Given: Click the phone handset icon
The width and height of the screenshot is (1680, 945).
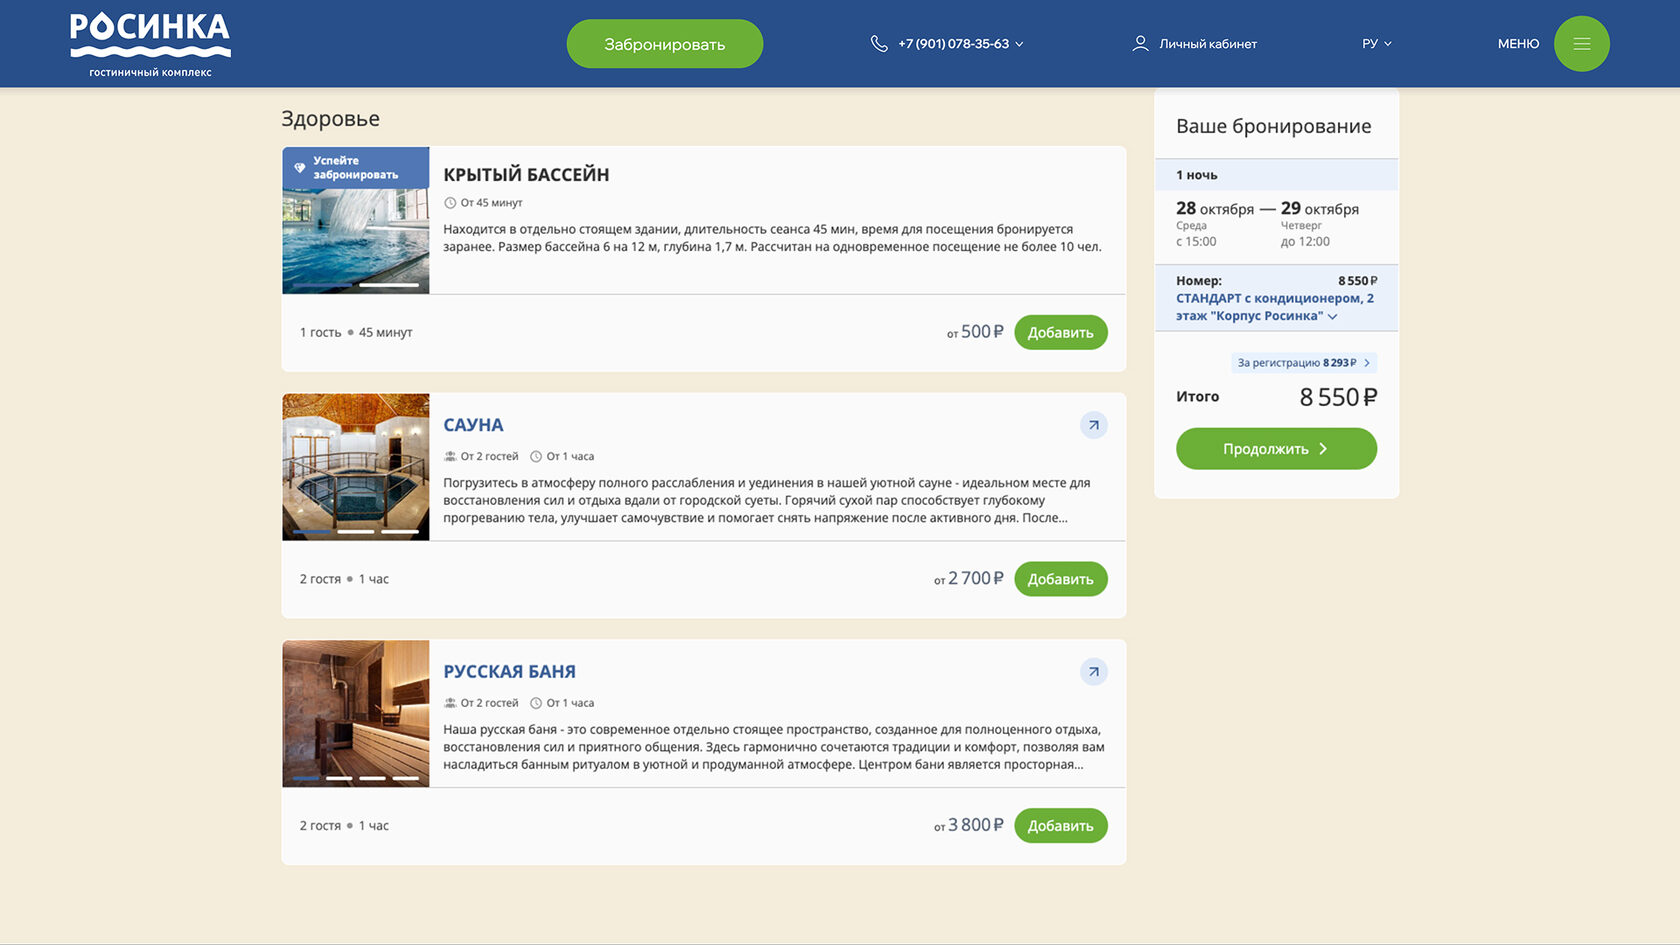Looking at the screenshot, I should coord(879,44).
